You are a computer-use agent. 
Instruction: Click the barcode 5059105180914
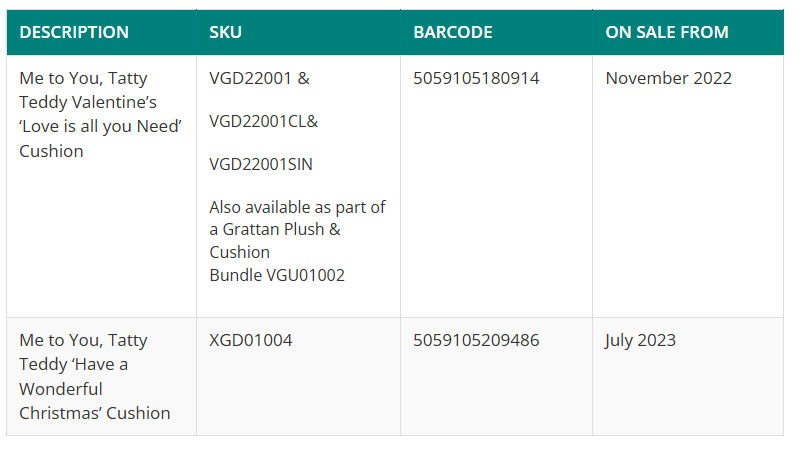click(x=476, y=78)
